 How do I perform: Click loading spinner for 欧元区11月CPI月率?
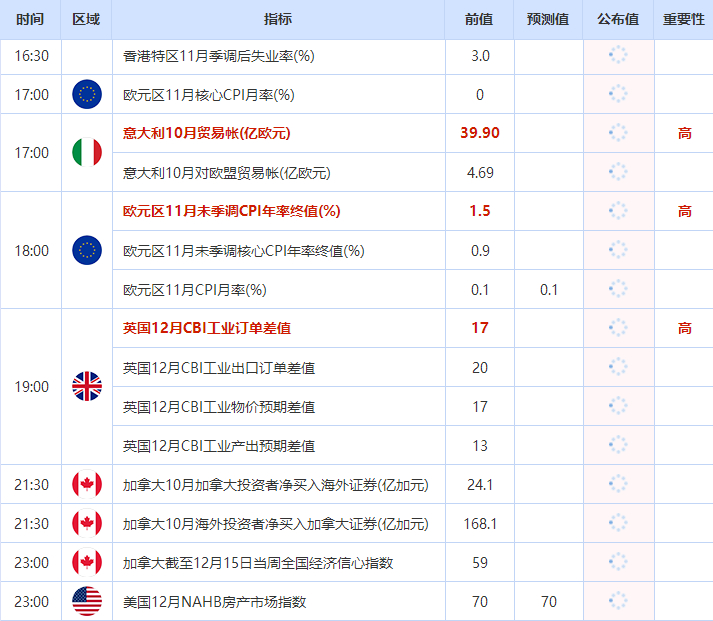[618, 289]
